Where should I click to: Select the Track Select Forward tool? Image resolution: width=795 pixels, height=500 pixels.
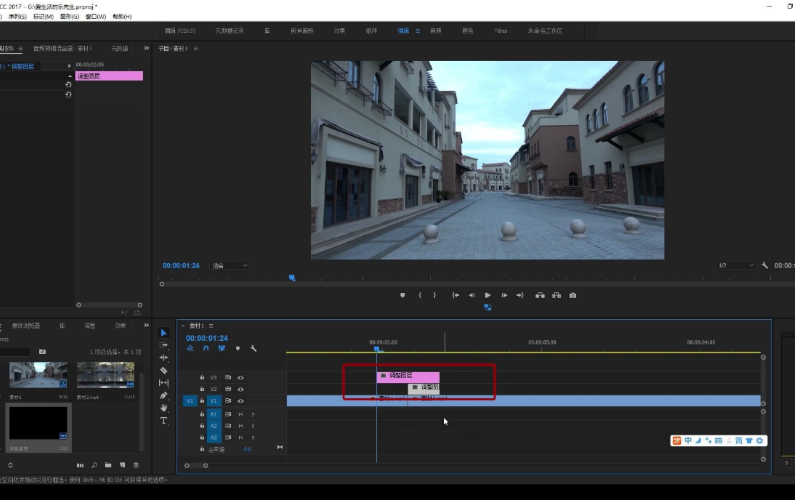164,345
